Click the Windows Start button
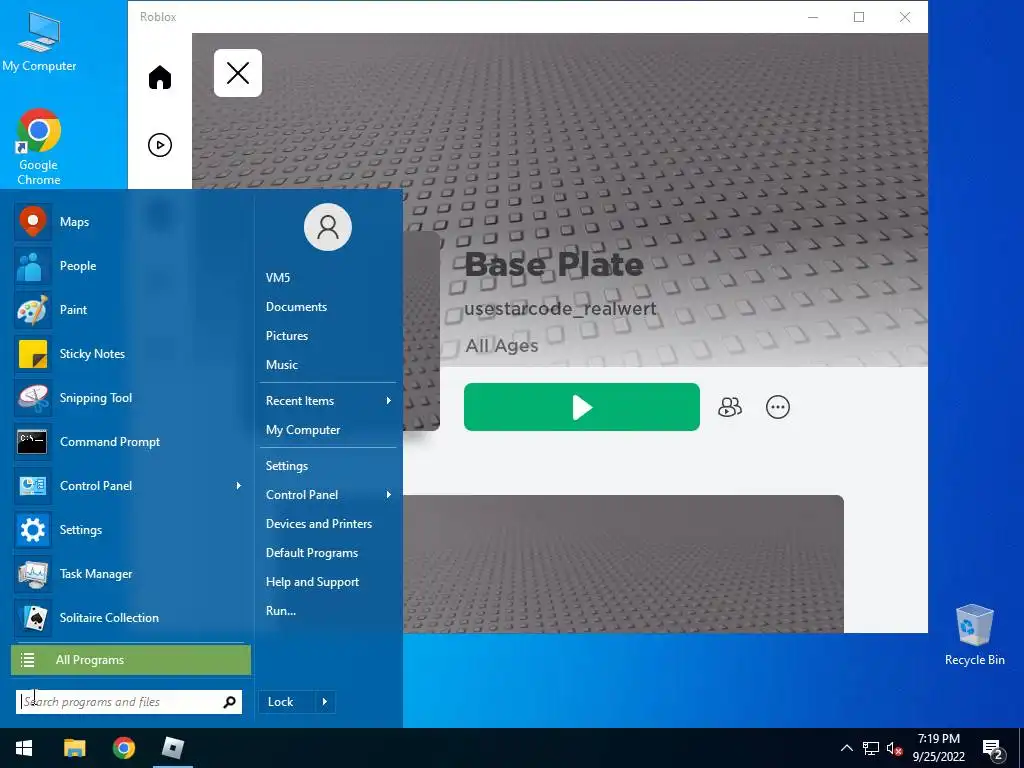Image resolution: width=1024 pixels, height=768 pixels. pos(24,748)
